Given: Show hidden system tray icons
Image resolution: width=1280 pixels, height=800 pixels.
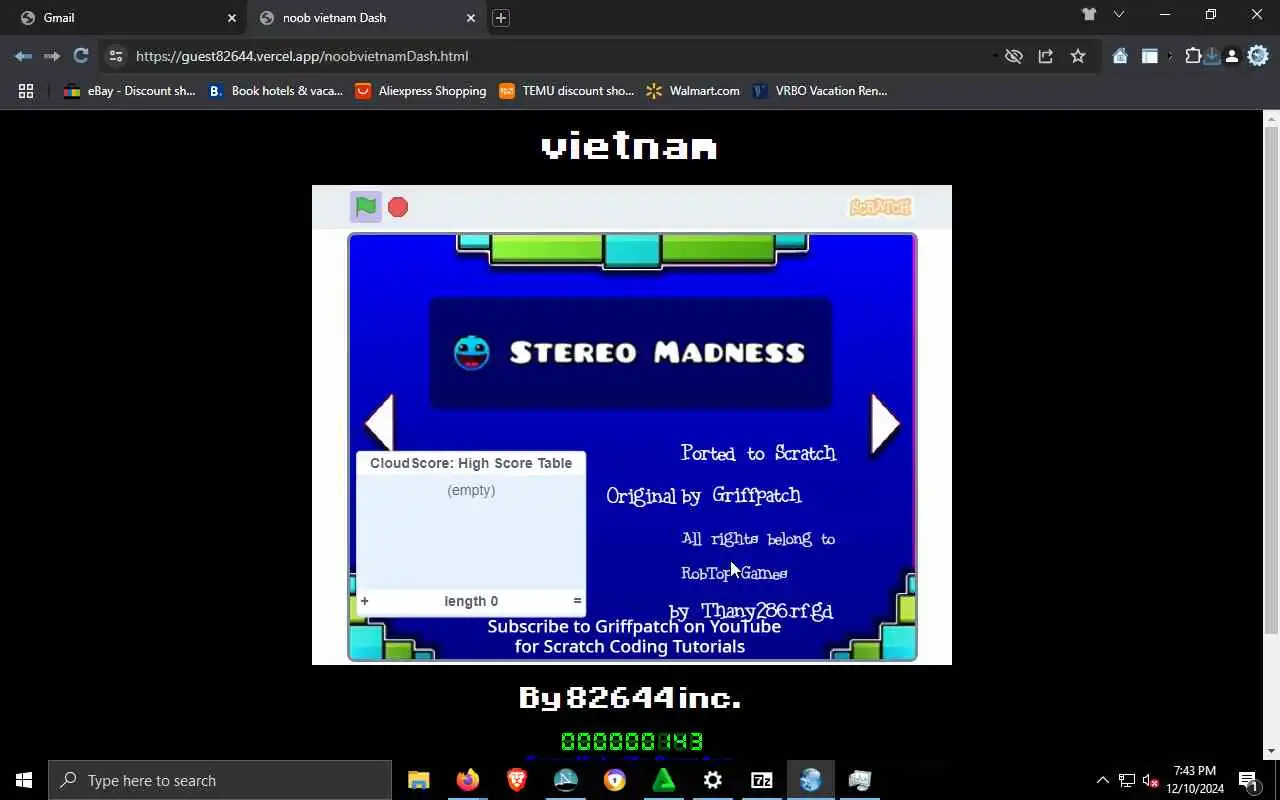Looking at the screenshot, I should [1103, 780].
